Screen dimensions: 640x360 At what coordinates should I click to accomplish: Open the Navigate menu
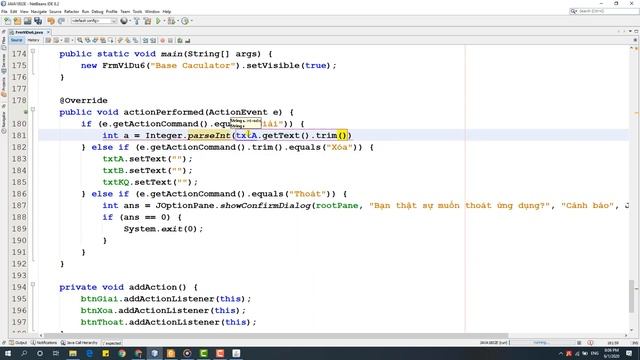(x=39, y=11)
